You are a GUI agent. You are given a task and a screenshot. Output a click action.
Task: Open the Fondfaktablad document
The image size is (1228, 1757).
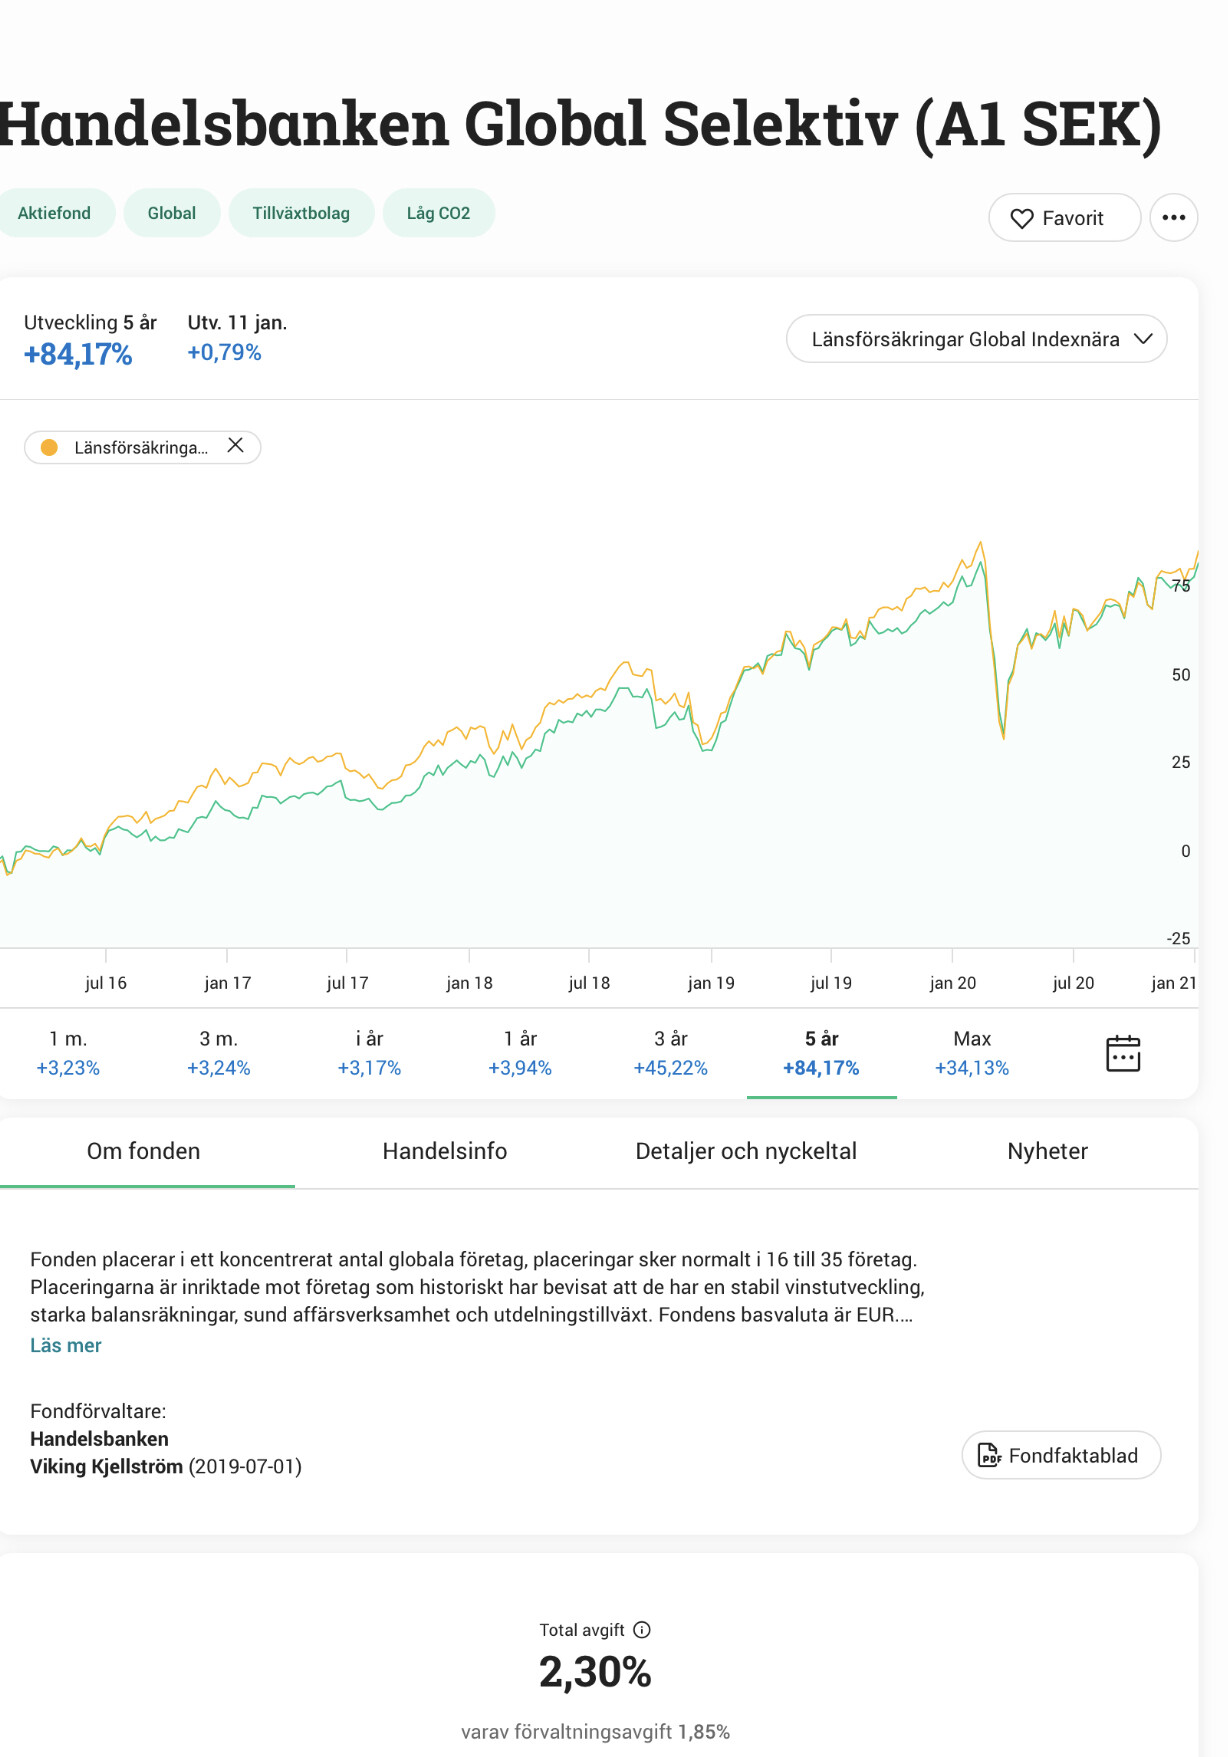click(1061, 1455)
